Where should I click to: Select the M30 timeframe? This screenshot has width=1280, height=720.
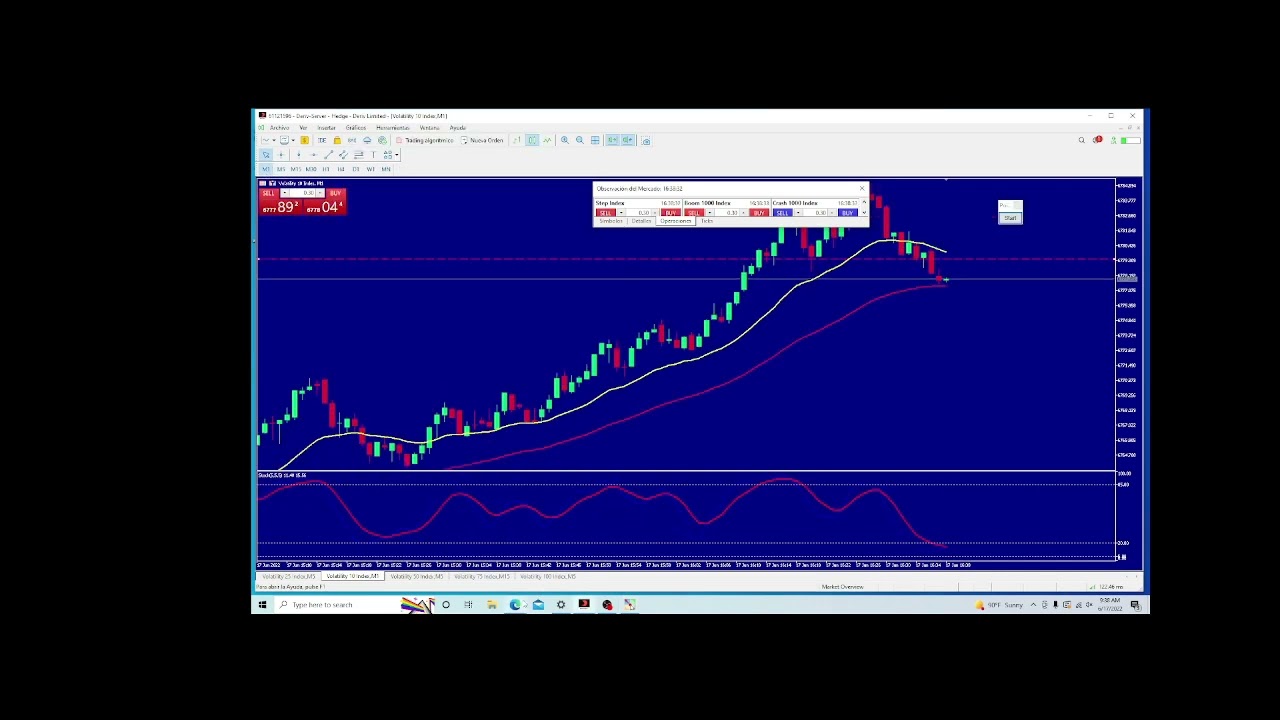(311, 169)
